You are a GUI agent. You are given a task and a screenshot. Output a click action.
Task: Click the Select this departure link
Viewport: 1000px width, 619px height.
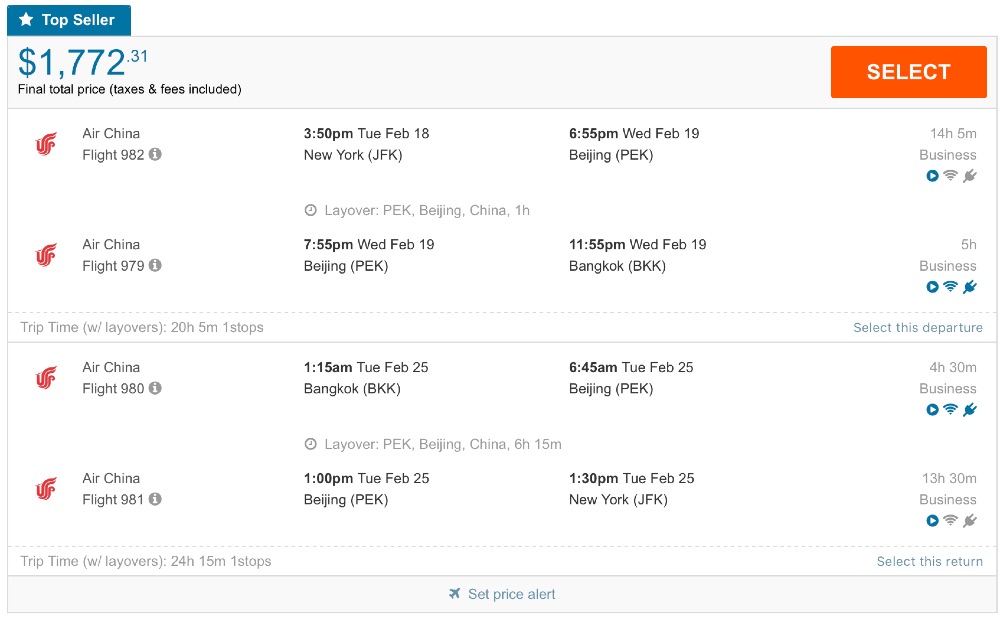(917, 328)
